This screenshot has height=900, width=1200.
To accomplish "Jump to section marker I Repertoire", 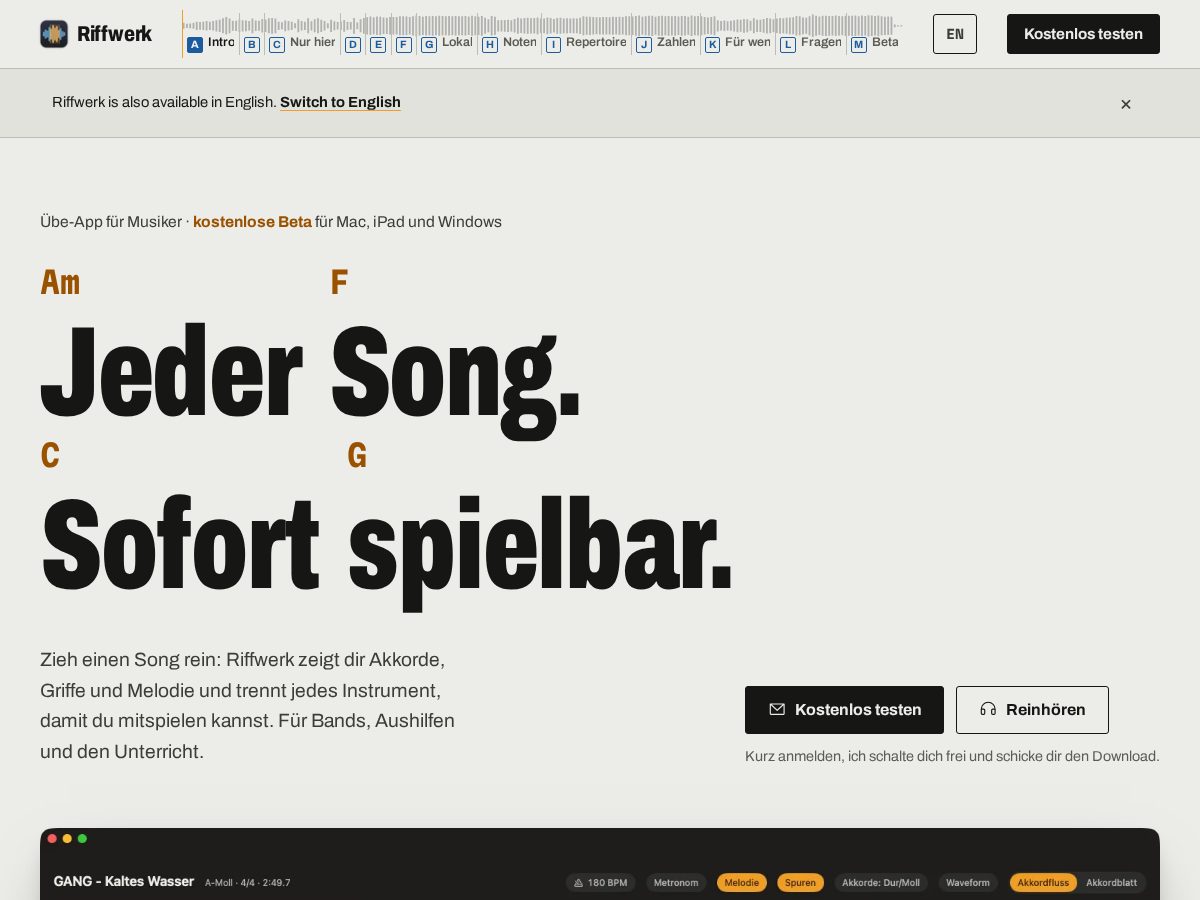I will point(586,43).
